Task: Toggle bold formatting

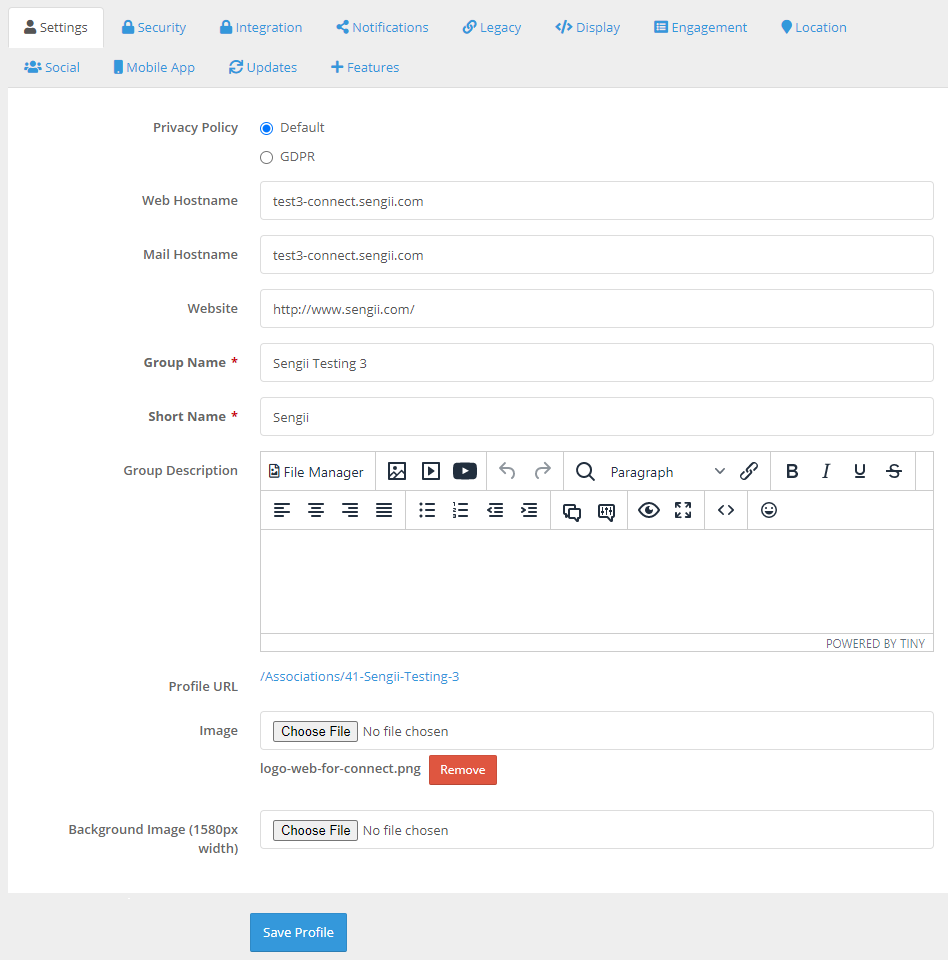Action: 792,471
